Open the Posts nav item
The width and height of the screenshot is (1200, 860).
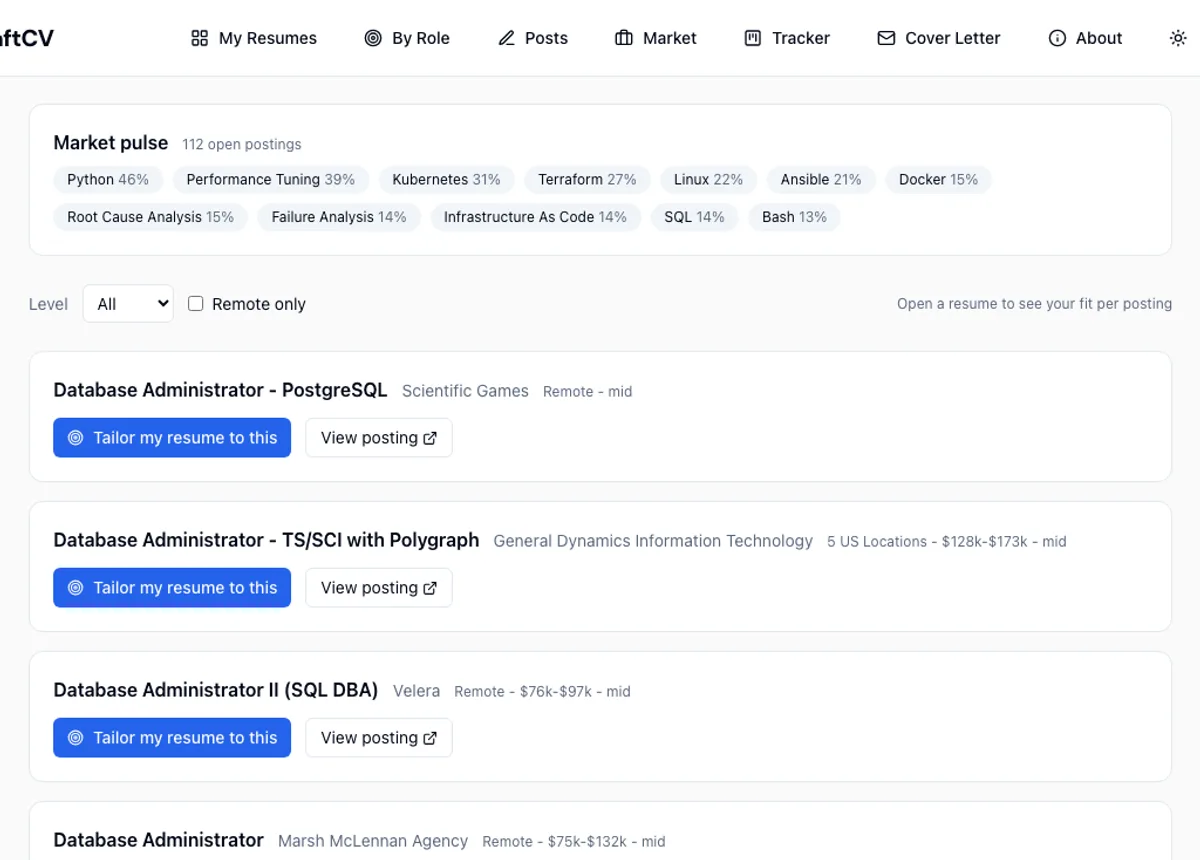(533, 38)
